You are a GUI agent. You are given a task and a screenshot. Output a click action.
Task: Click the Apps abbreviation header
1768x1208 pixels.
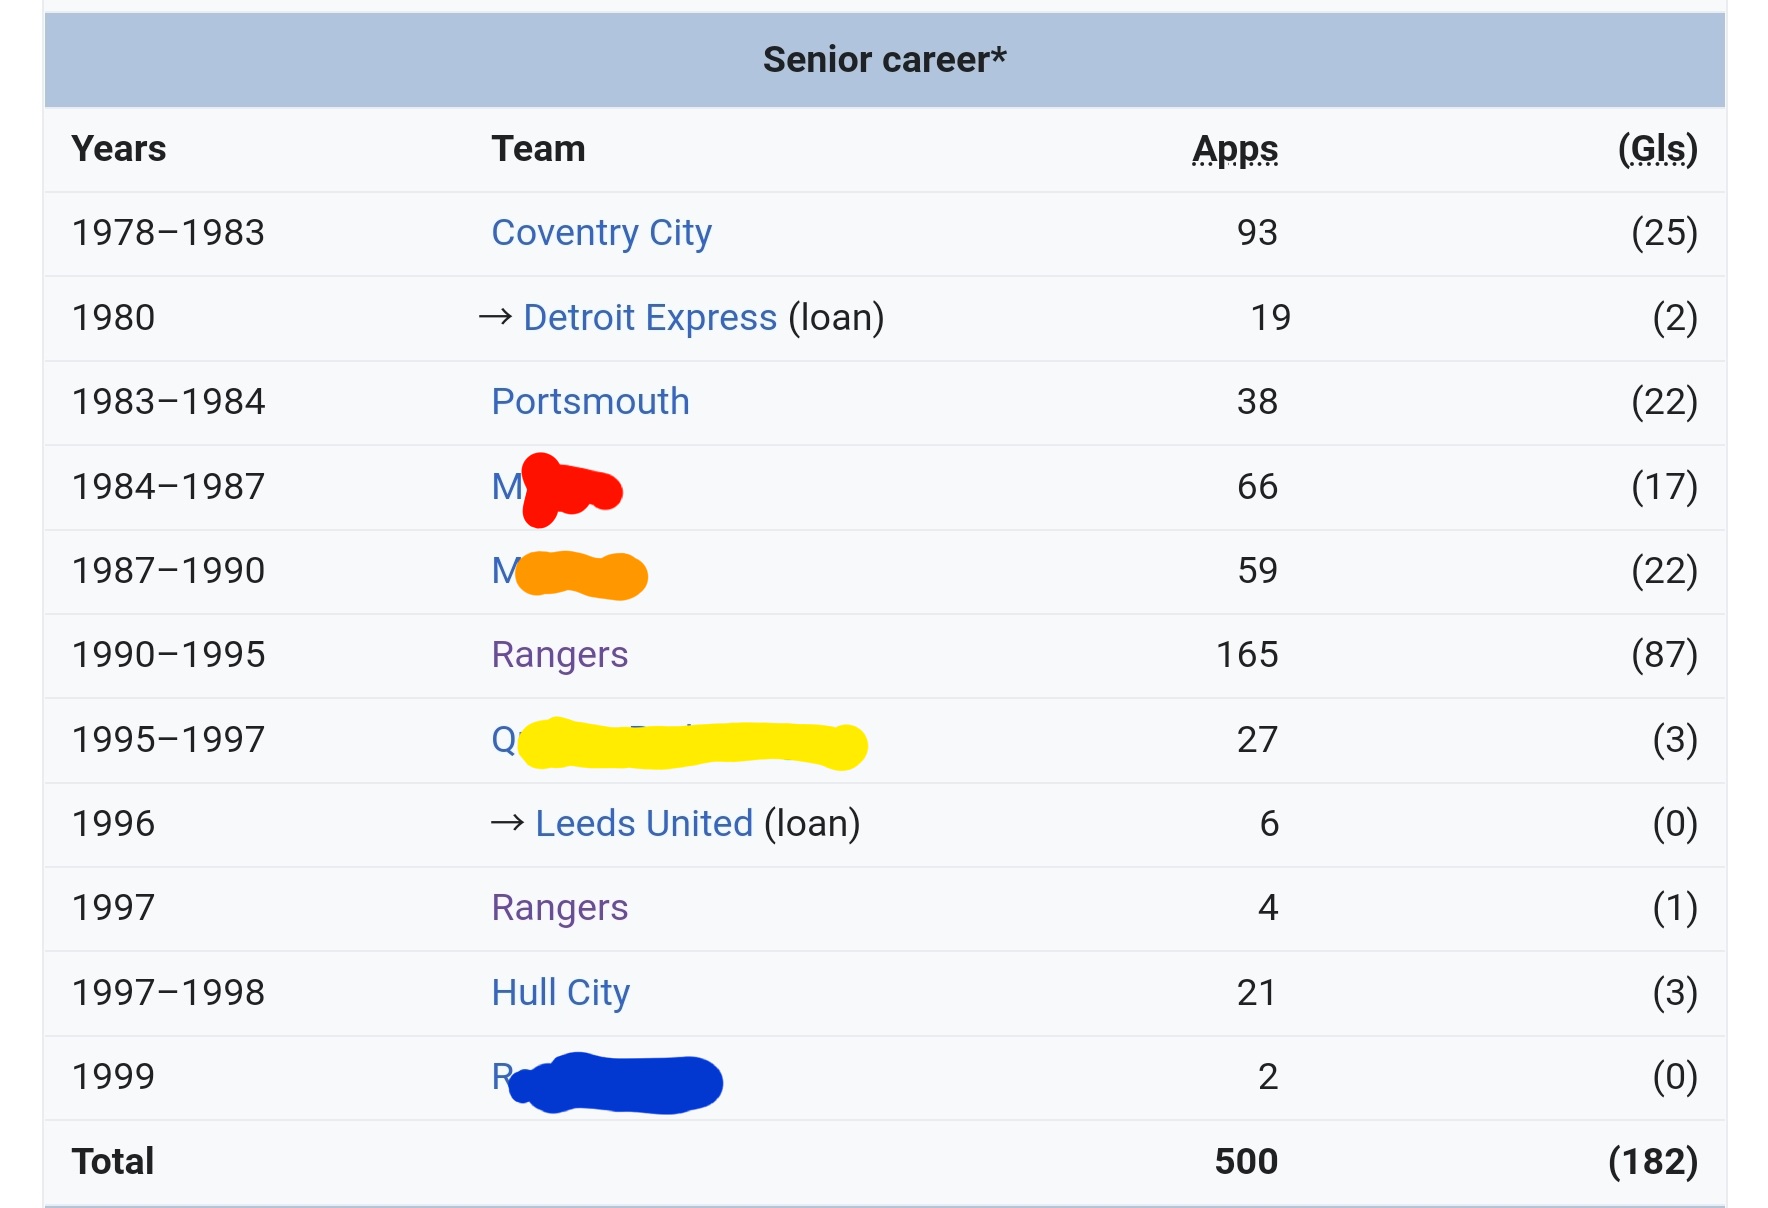point(1235,149)
